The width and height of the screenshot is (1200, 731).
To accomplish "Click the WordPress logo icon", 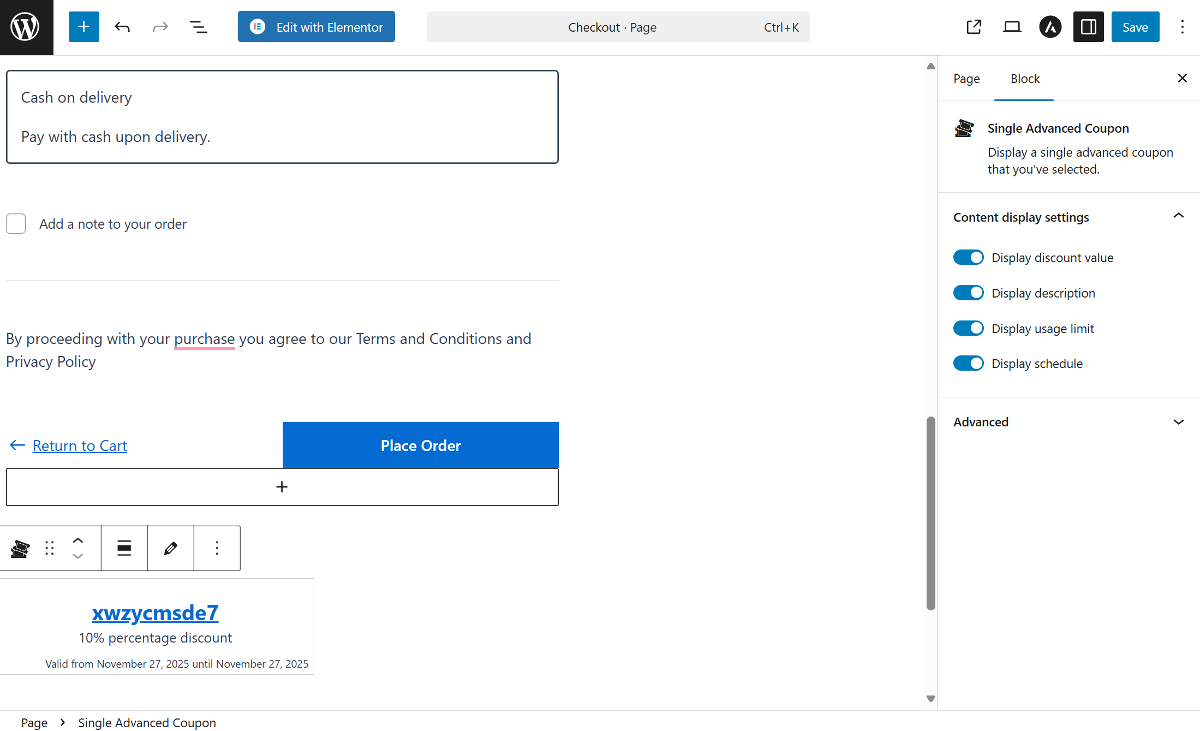I will pos(26,27).
